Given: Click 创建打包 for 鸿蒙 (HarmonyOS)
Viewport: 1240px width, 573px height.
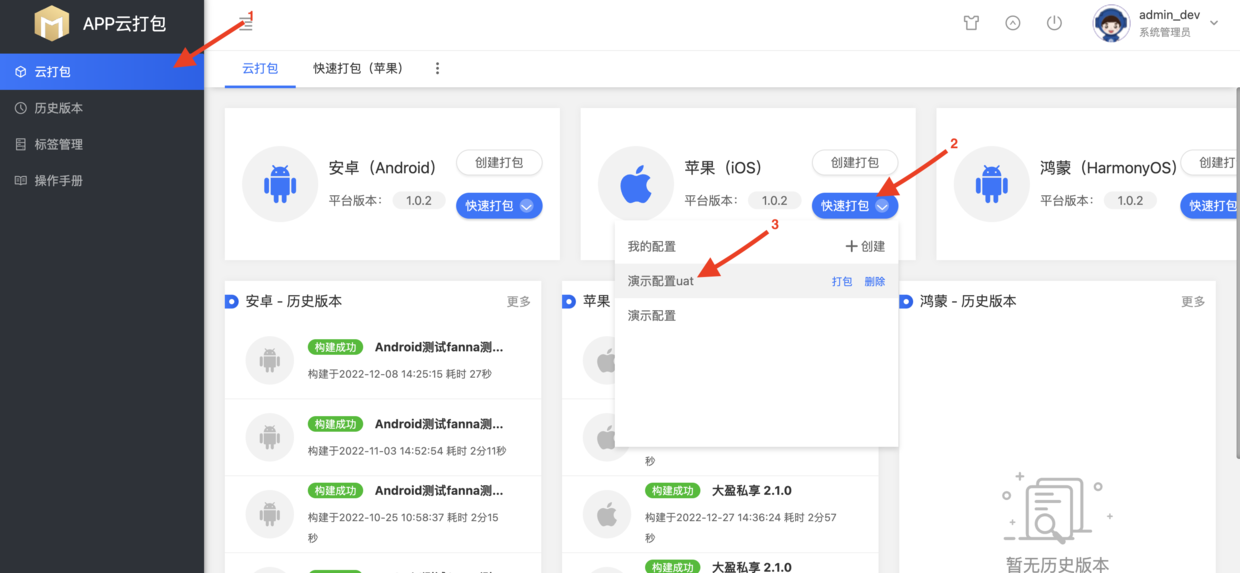Looking at the screenshot, I should pos(1210,163).
